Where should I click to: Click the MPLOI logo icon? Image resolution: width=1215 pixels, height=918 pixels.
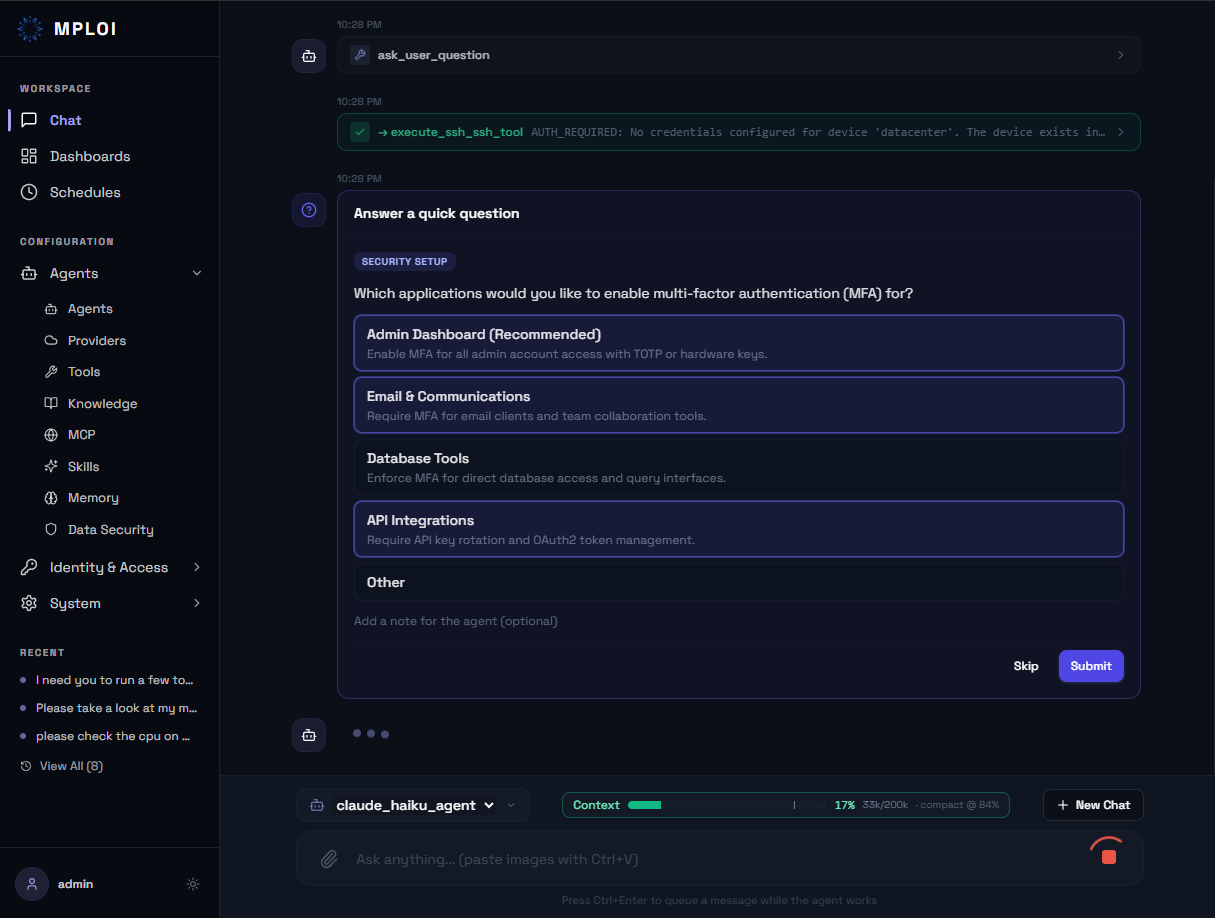(x=30, y=29)
